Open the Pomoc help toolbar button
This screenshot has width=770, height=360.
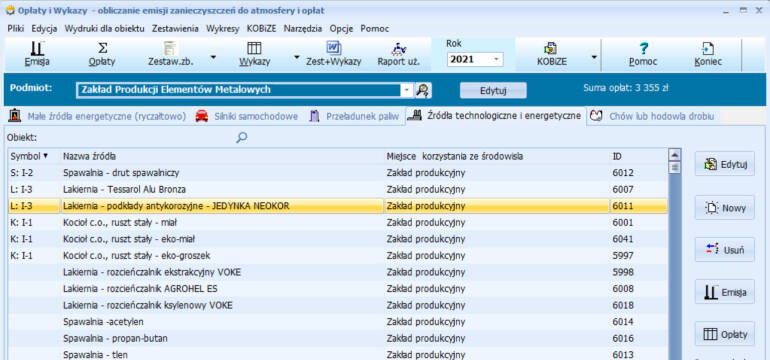[x=643, y=55]
